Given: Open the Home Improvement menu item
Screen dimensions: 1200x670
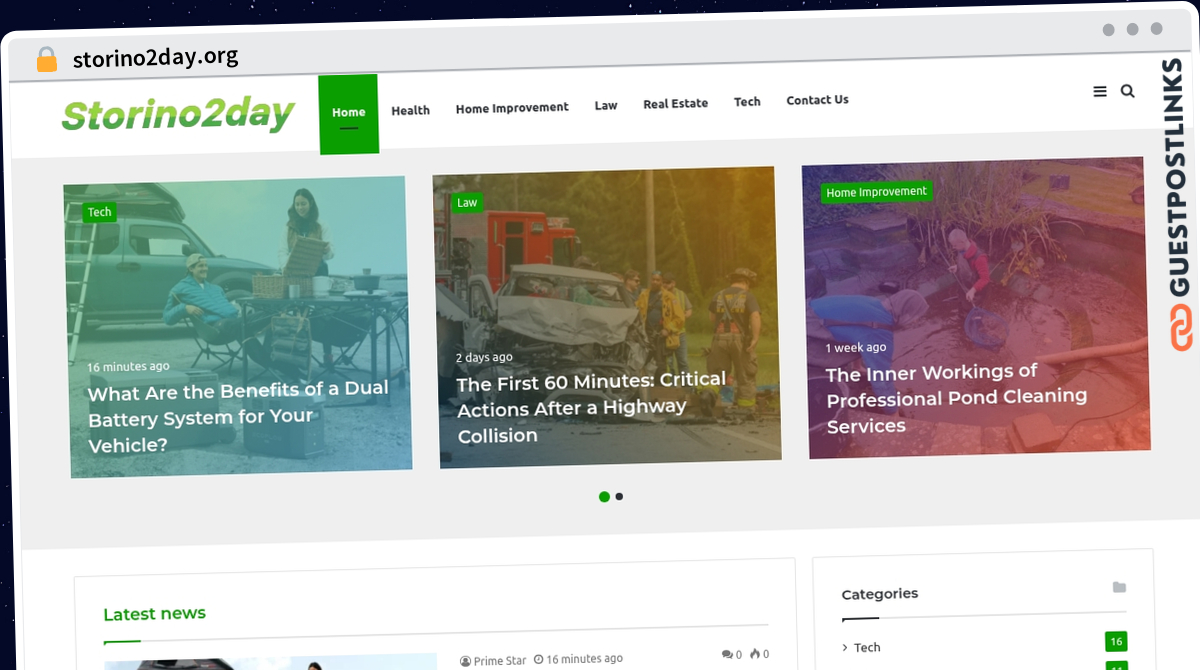Looking at the screenshot, I should (x=512, y=108).
